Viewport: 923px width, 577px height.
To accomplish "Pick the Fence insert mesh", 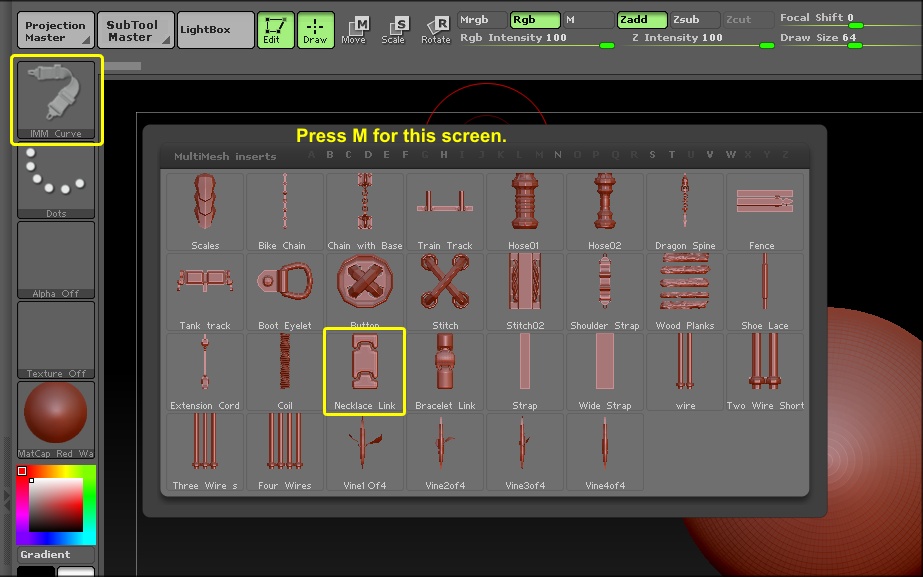I will [x=765, y=212].
